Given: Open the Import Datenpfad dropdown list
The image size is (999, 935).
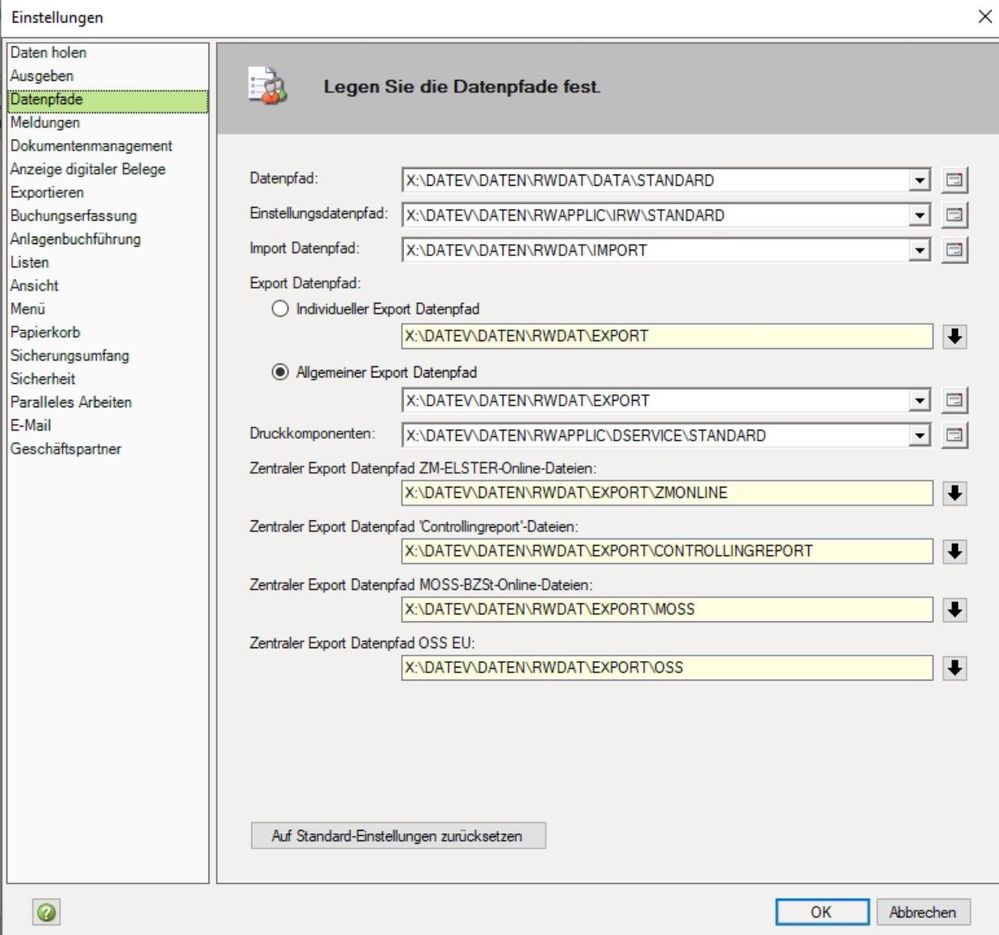Looking at the screenshot, I should pos(919,251).
